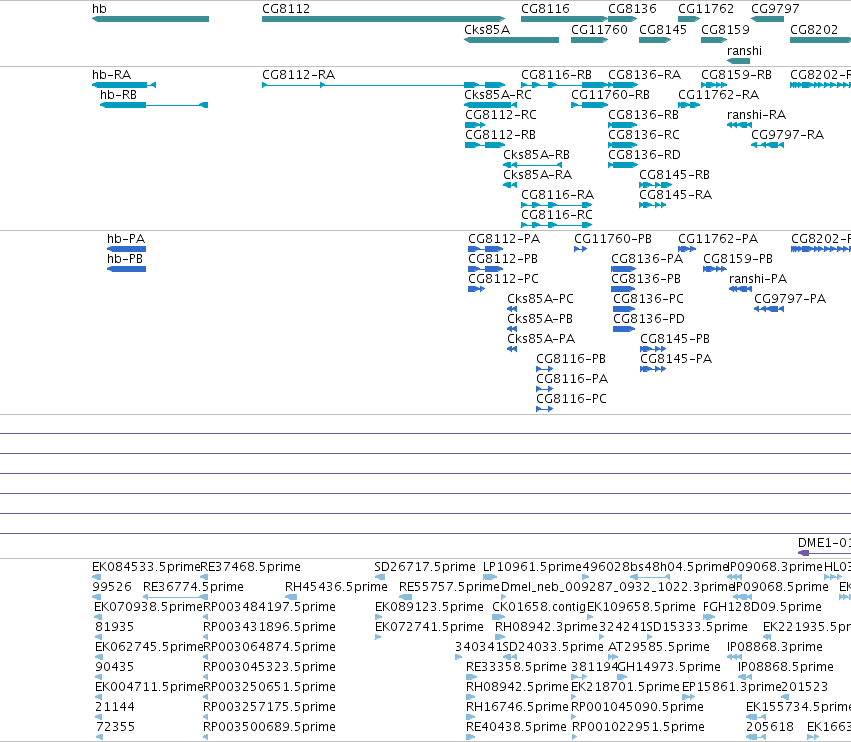Click the CG8116-PC protein label

tap(571, 399)
